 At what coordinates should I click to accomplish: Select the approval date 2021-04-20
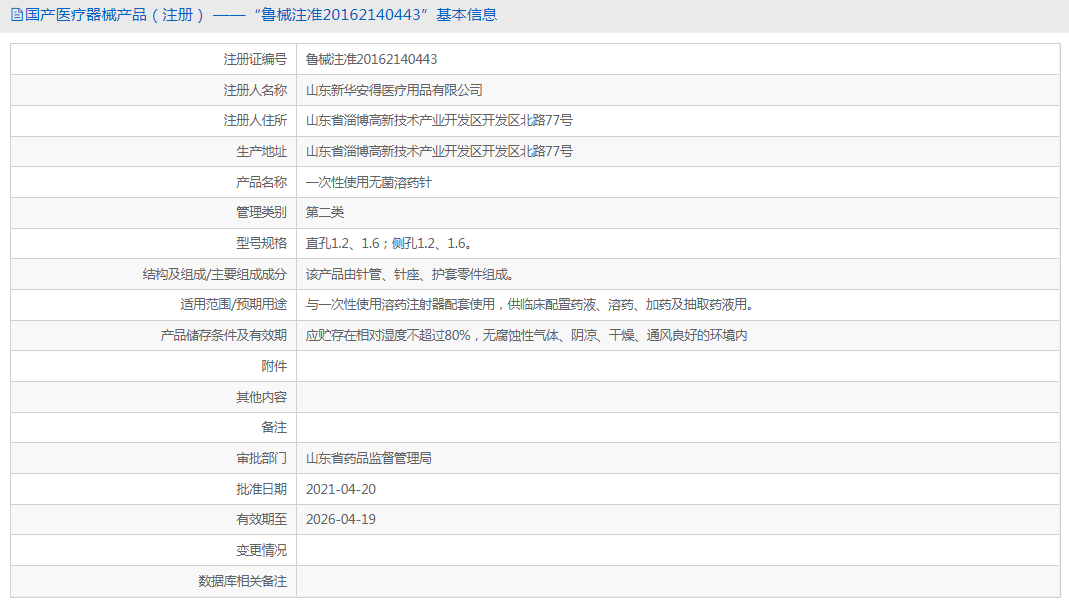pyautogui.click(x=341, y=489)
